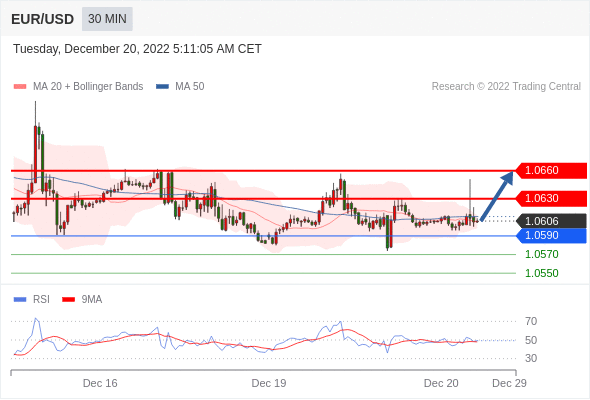590x400 pixels.
Task: Click the black 1.0606 current price tag
Action: click(552, 221)
